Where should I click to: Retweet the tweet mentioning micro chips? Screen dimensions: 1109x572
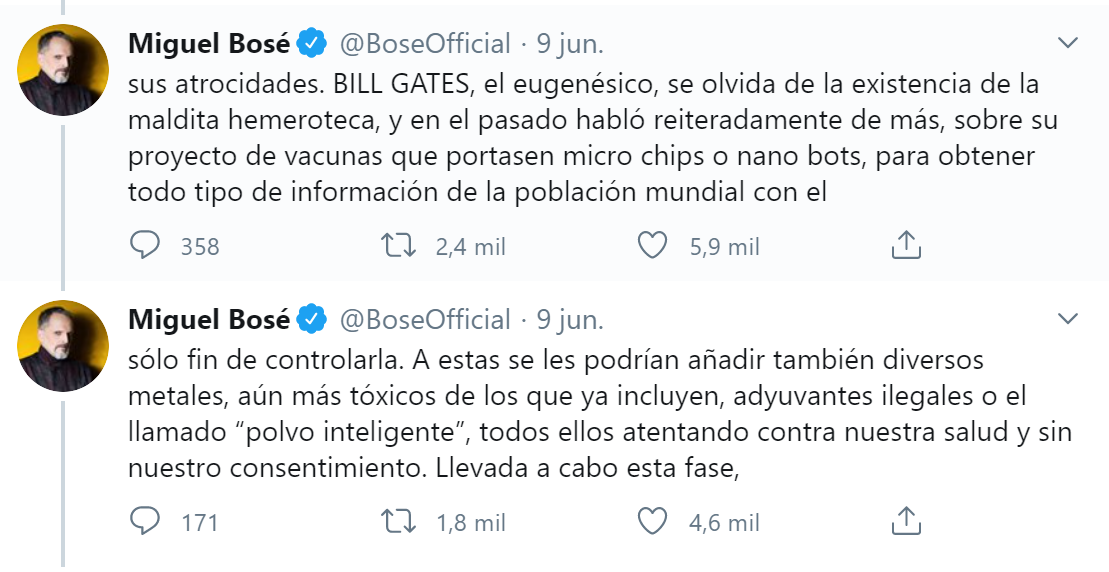tap(400, 246)
